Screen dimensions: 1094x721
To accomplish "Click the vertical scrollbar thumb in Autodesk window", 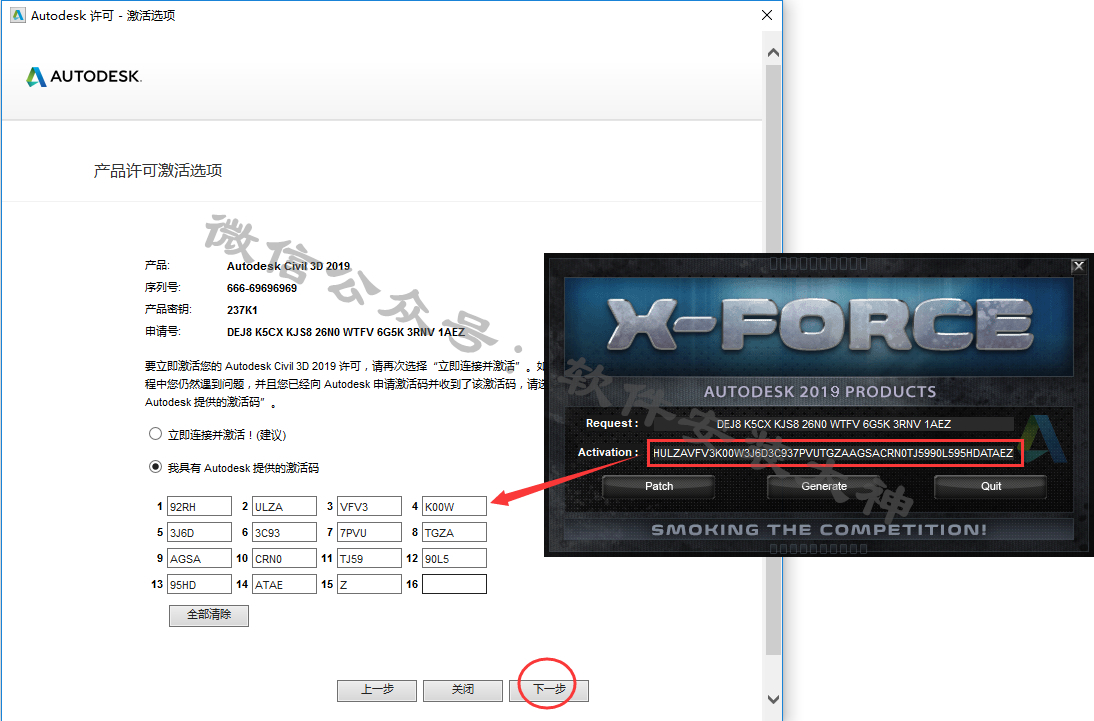I will [773, 359].
